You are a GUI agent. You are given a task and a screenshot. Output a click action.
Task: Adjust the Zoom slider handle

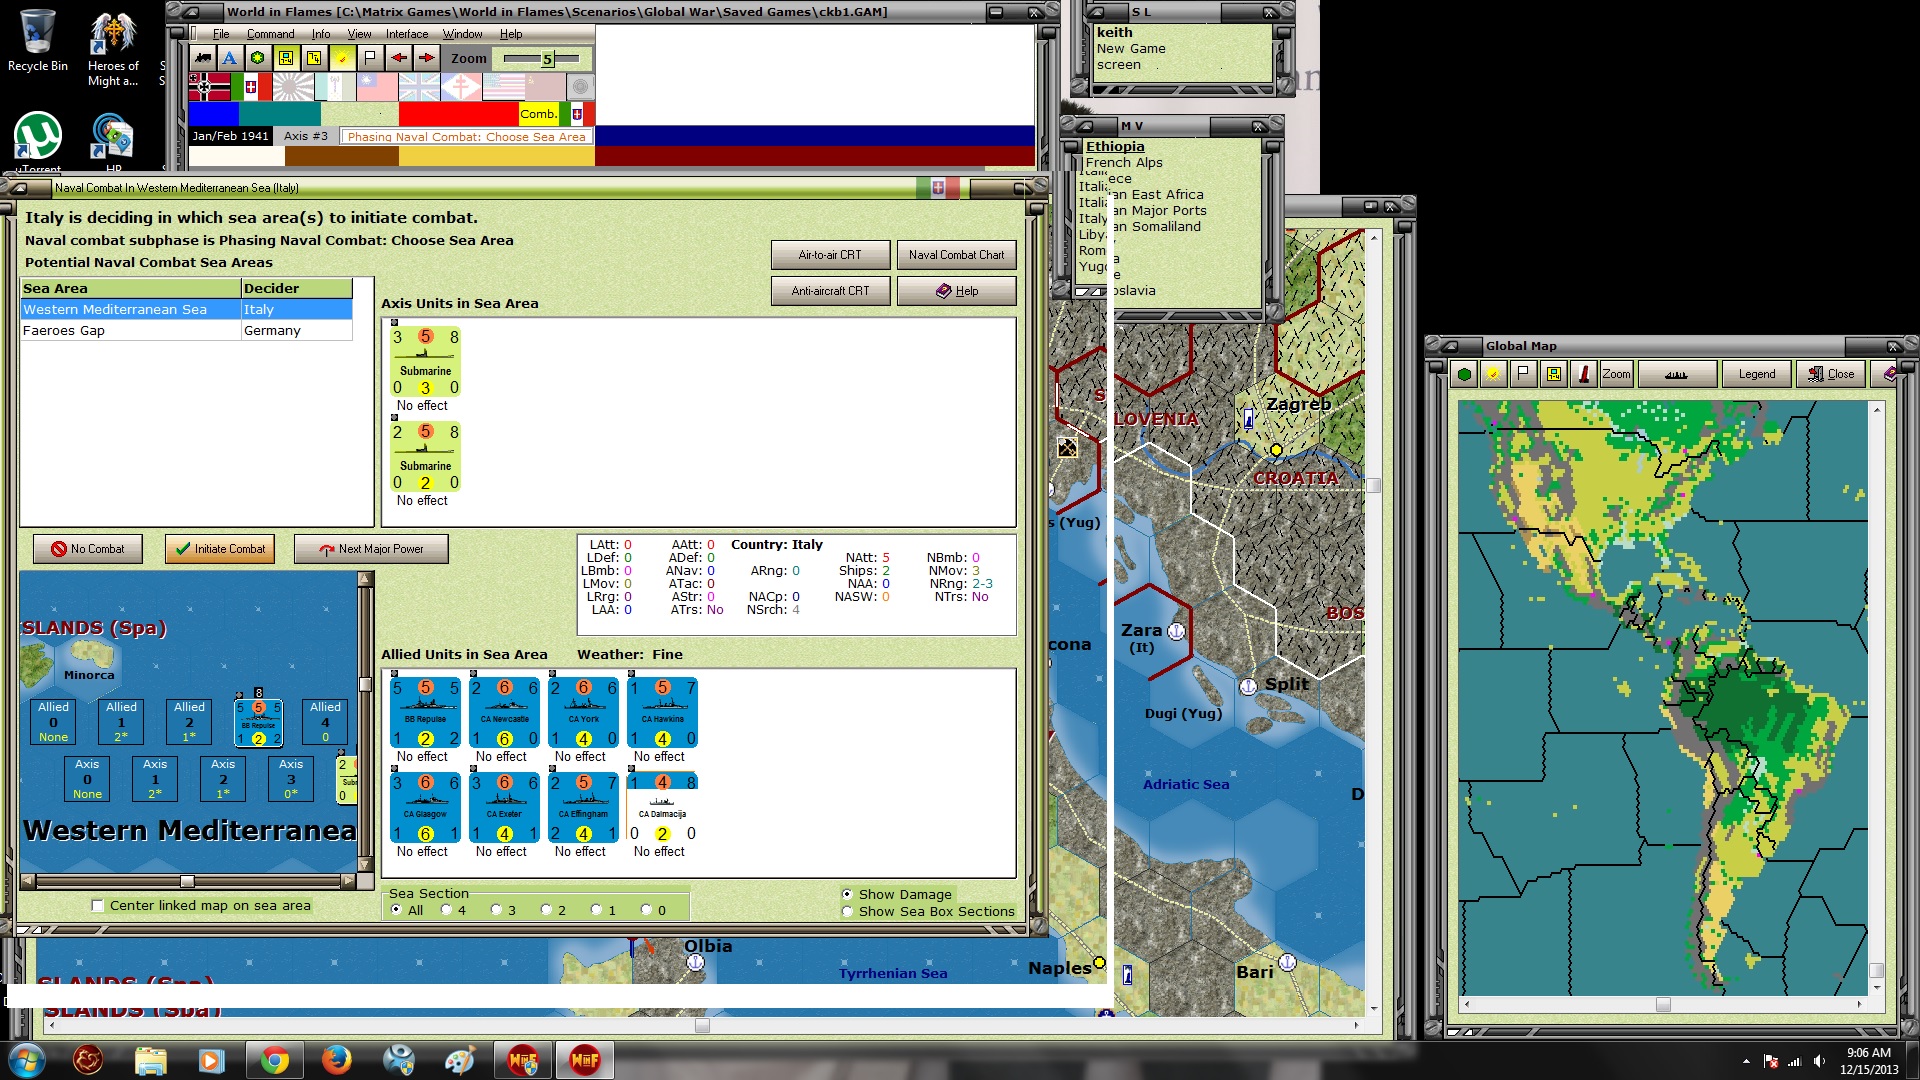tap(547, 59)
